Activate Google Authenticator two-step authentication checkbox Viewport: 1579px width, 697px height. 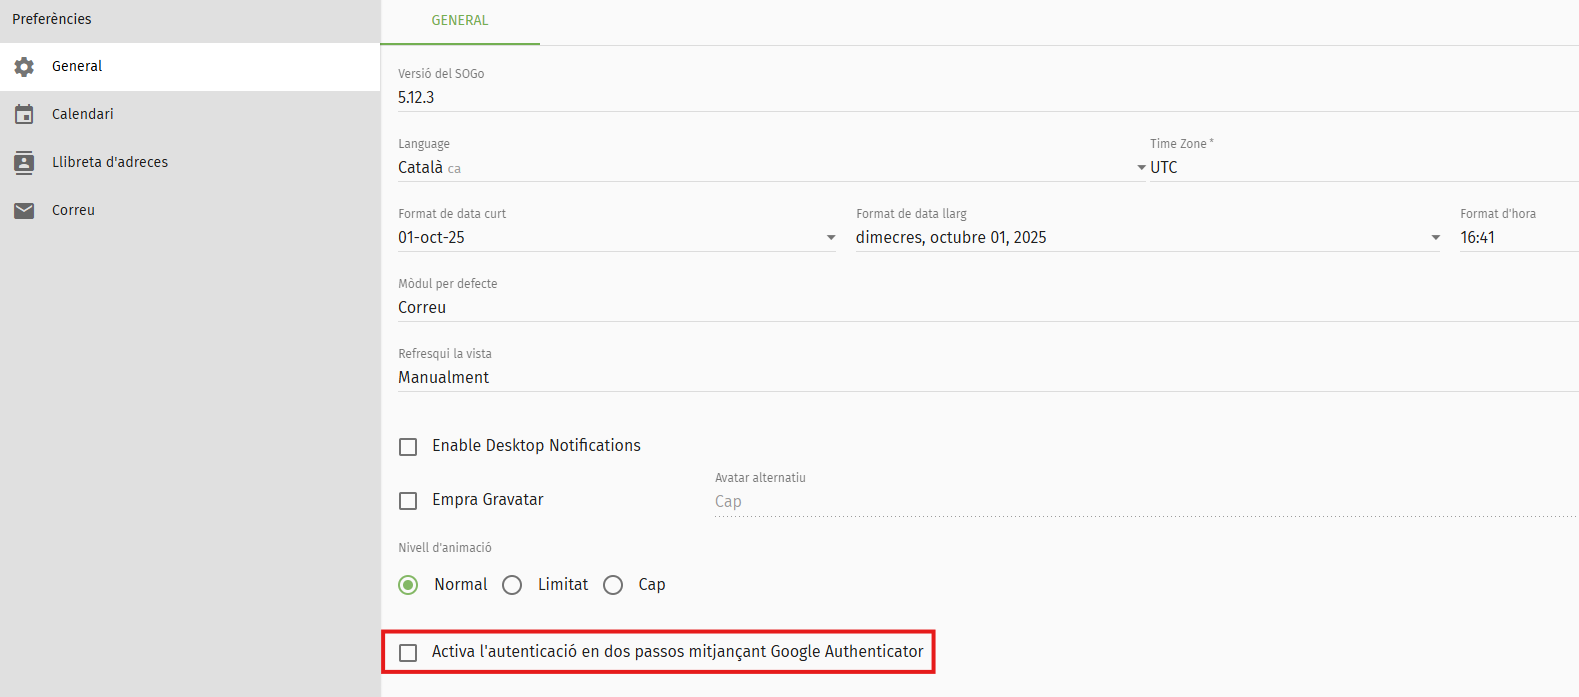tap(408, 653)
